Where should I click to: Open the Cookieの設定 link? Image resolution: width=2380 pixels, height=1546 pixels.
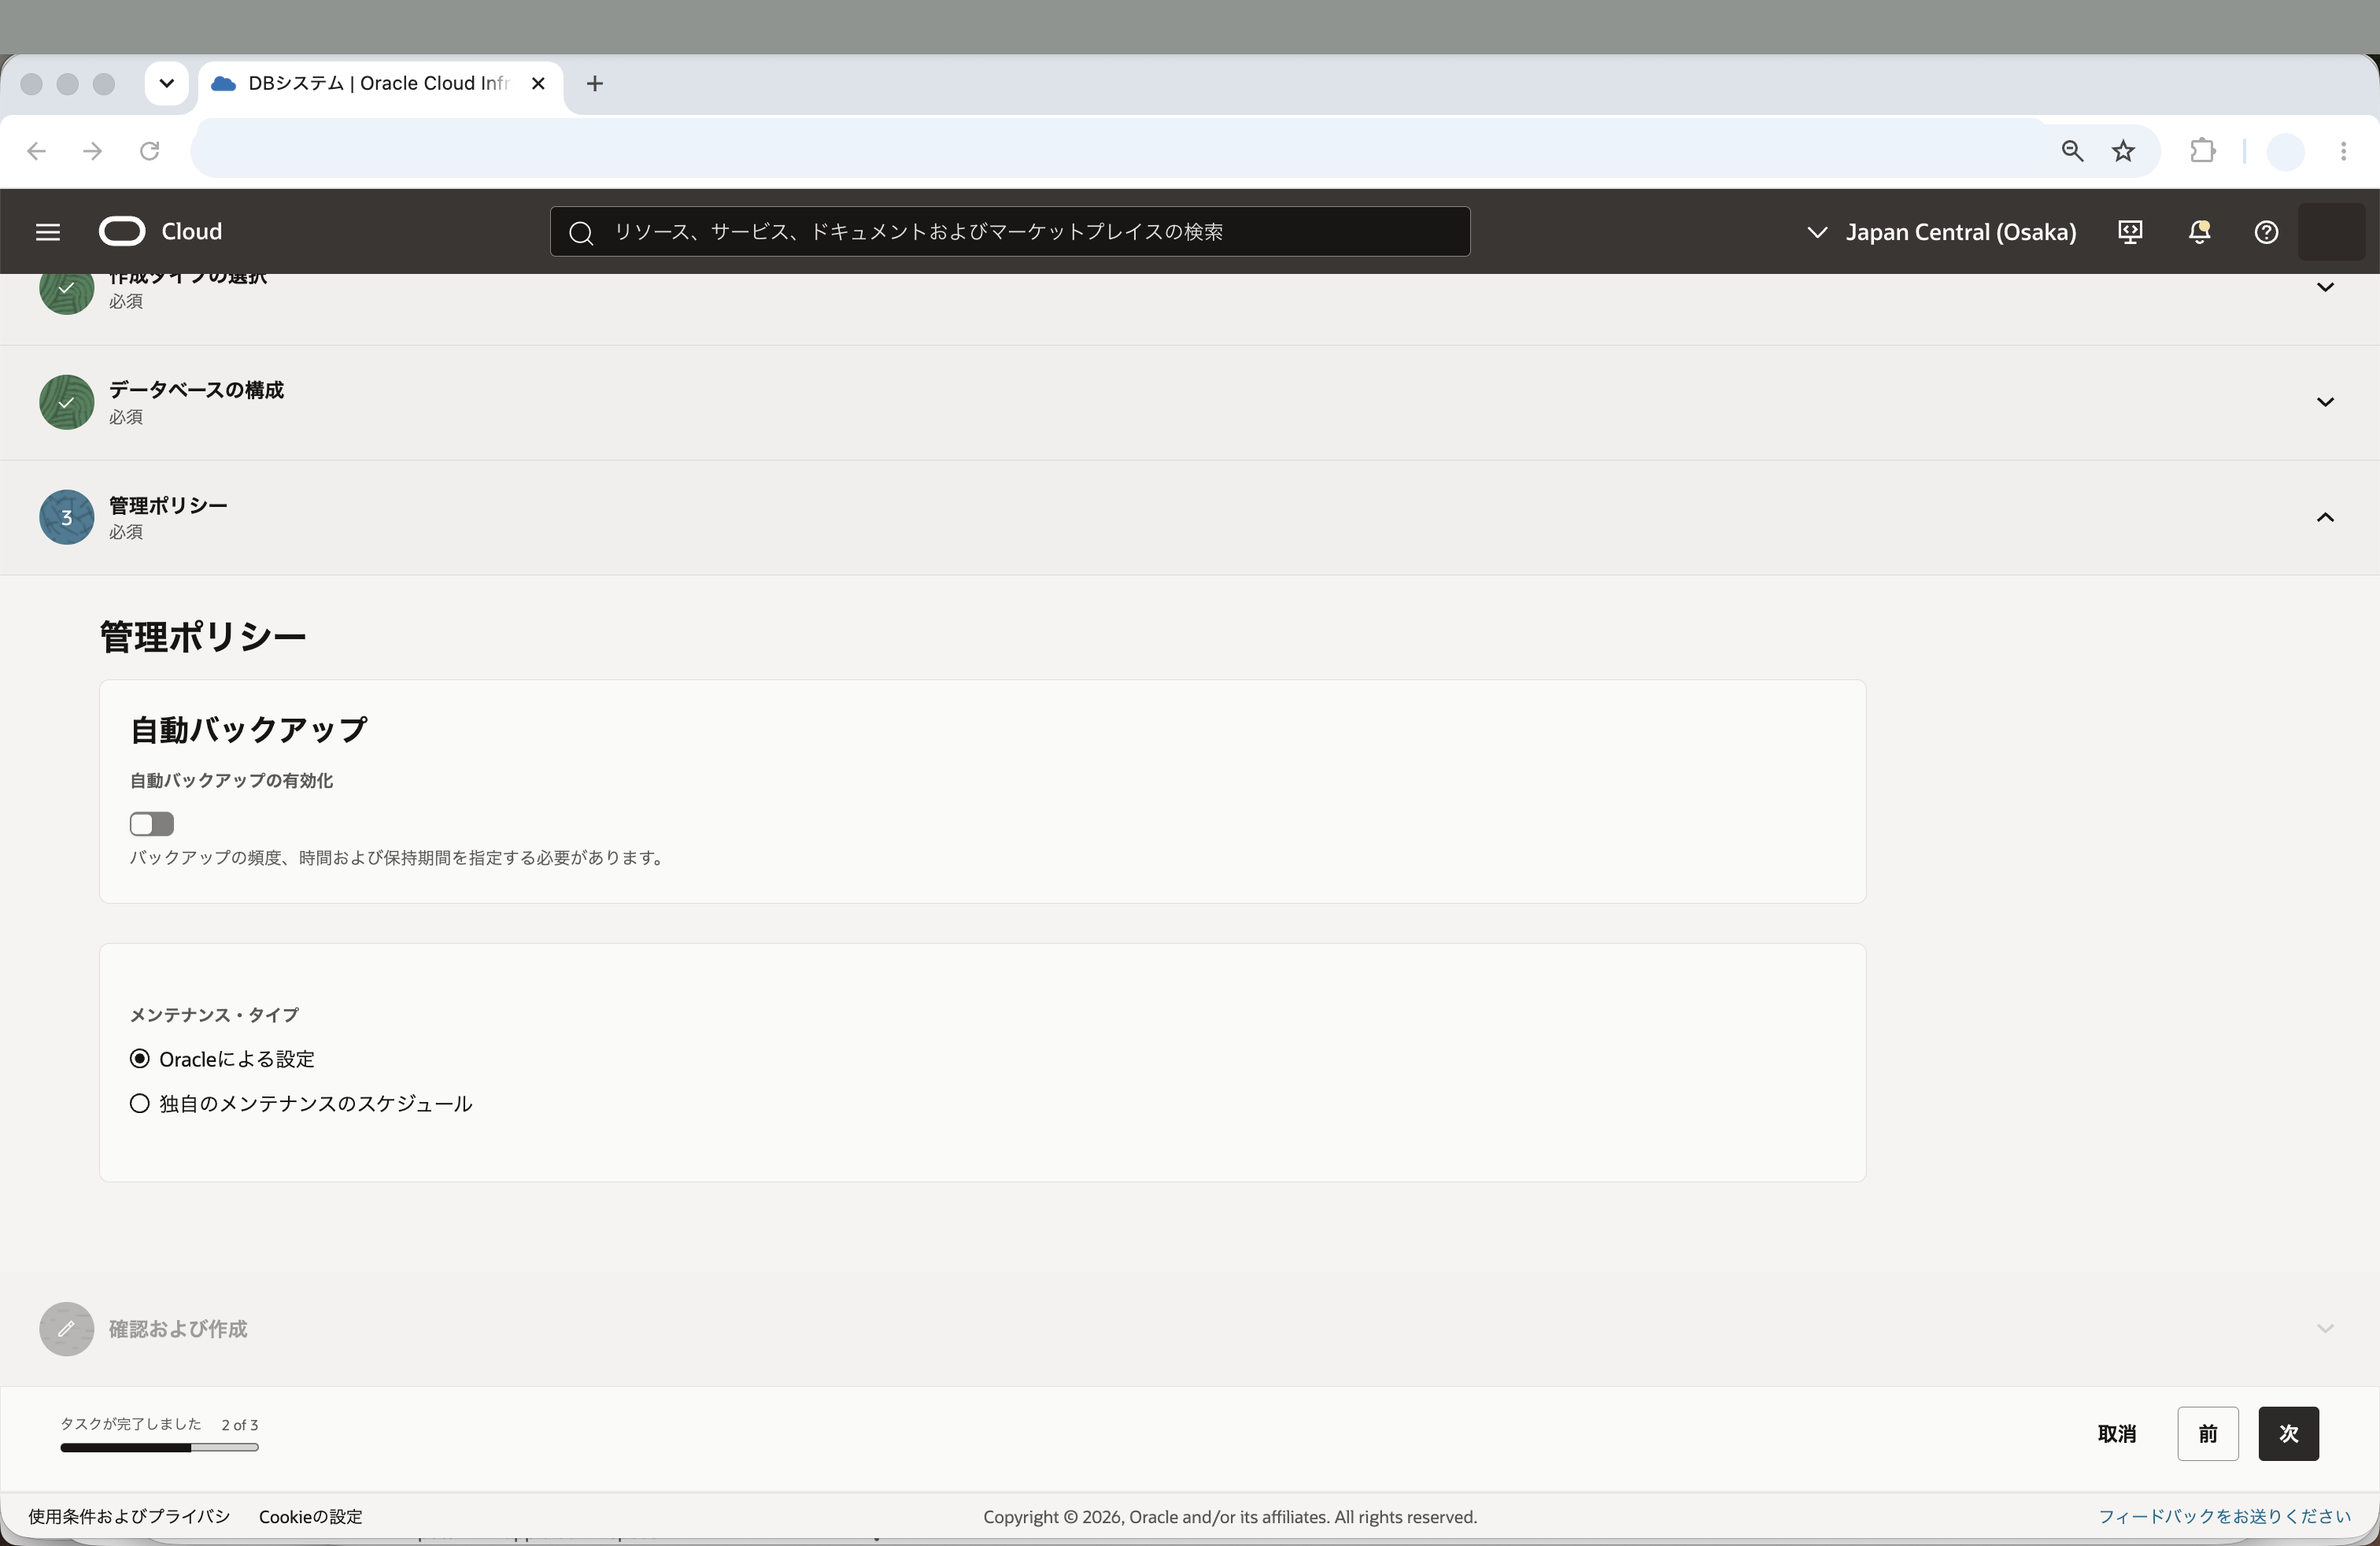click(311, 1517)
